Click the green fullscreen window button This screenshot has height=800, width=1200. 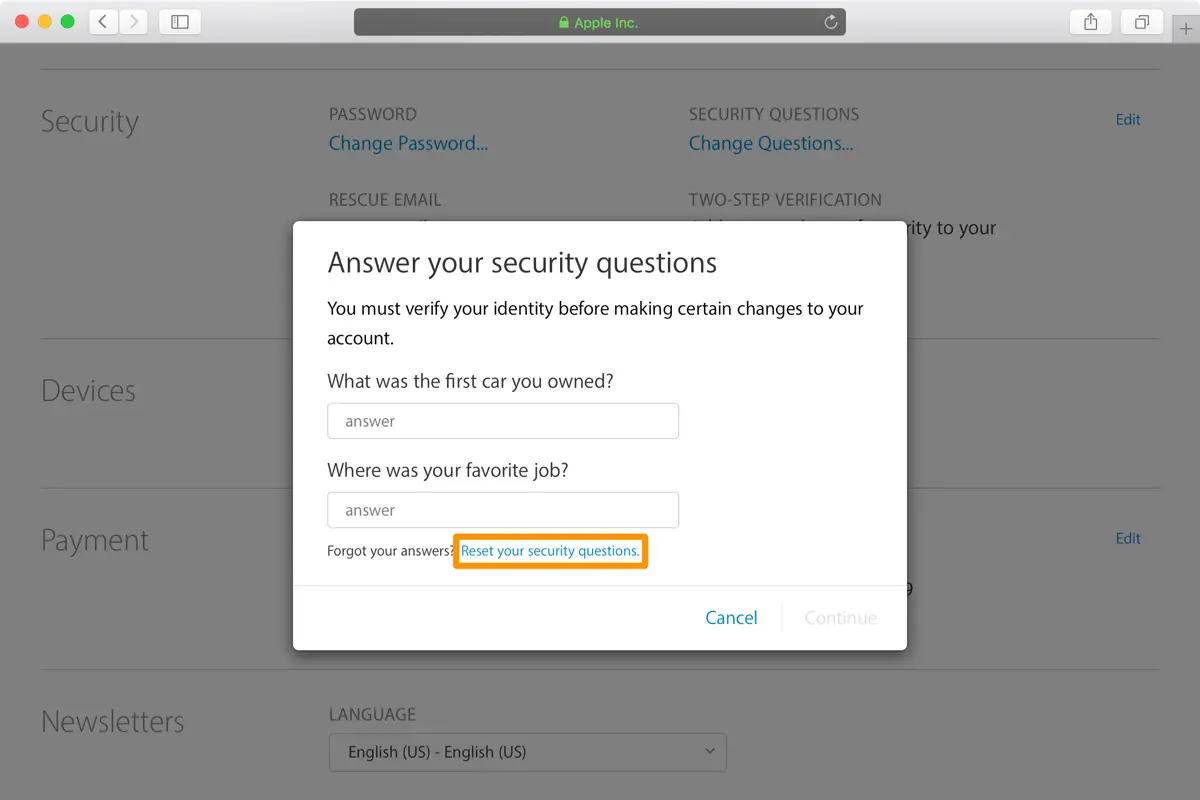click(68, 22)
